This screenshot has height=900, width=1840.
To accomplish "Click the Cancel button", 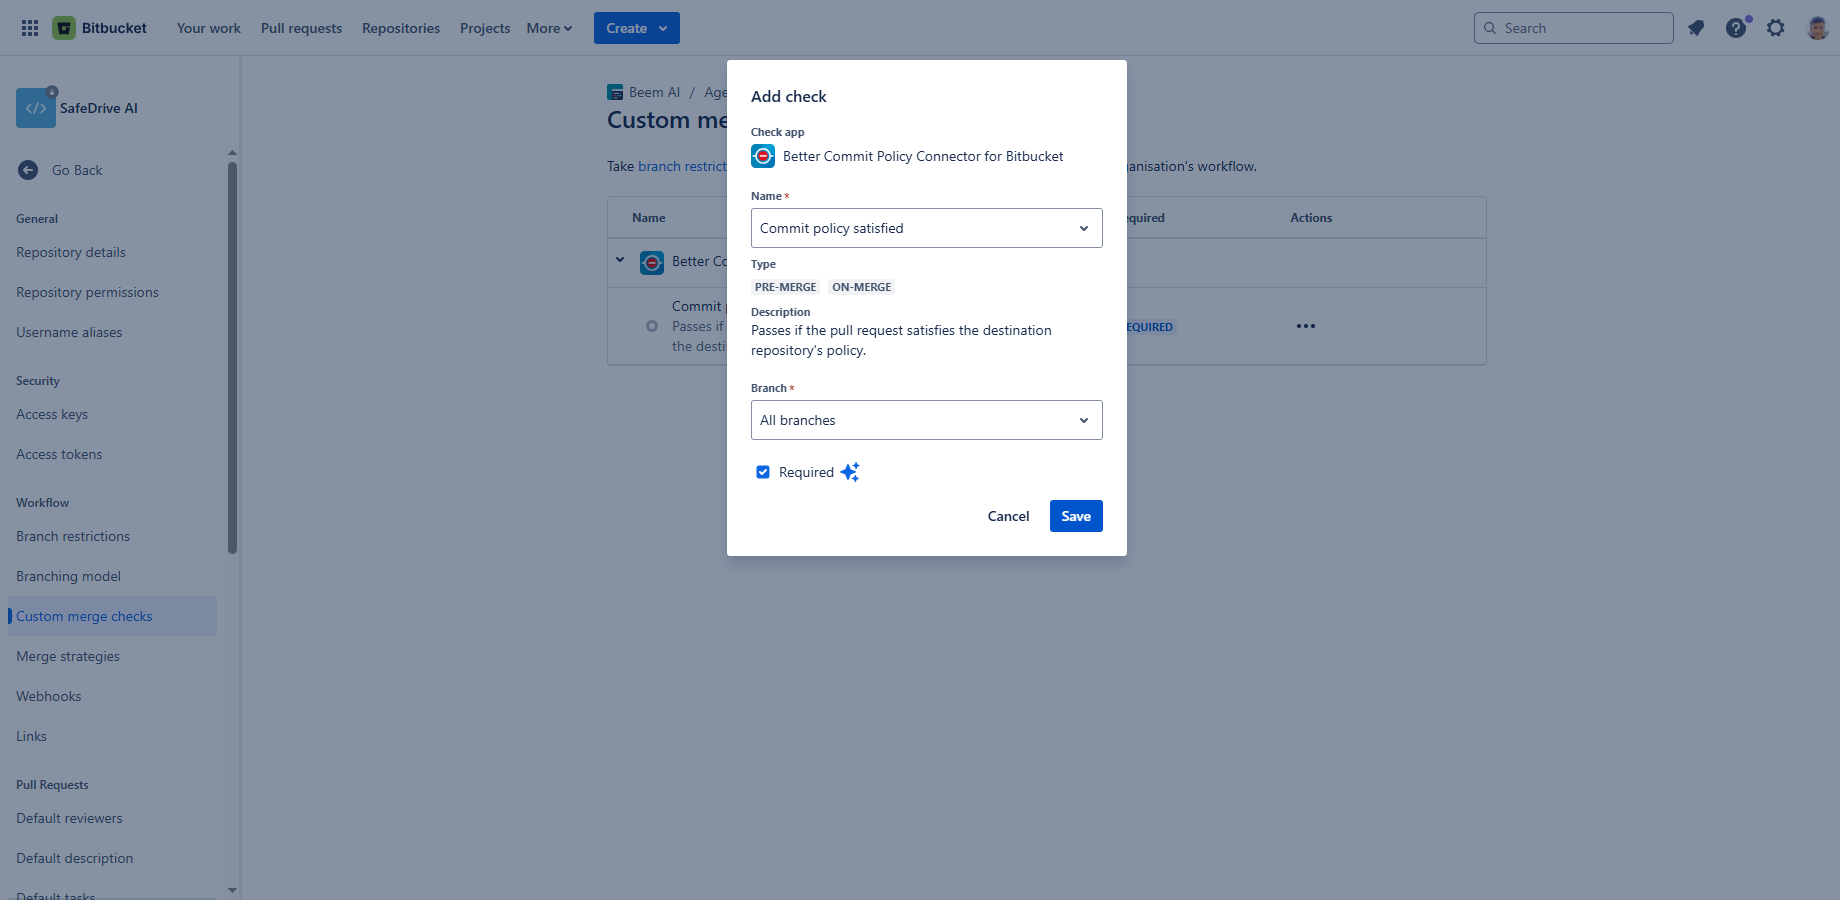I will 1008,516.
